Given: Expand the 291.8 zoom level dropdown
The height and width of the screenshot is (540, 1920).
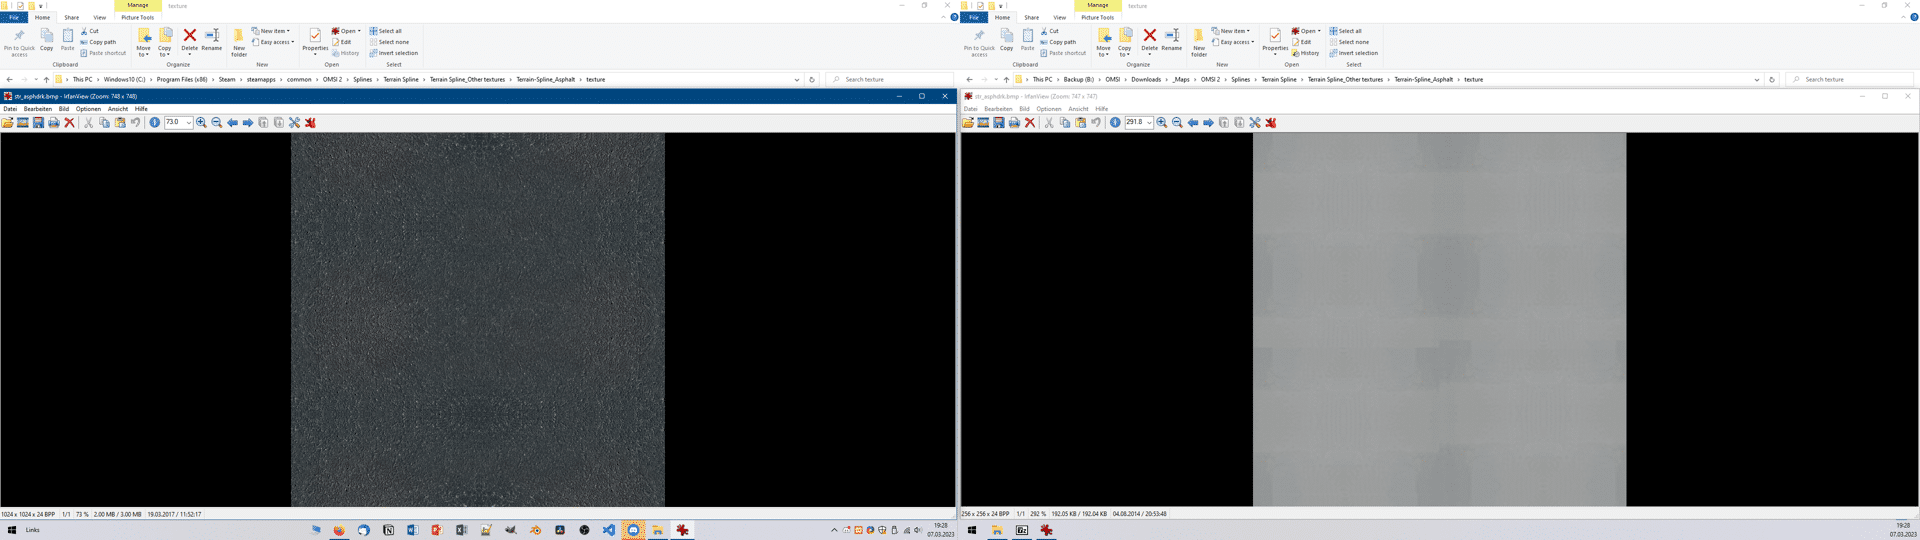Looking at the screenshot, I should tap(1149, 123).
